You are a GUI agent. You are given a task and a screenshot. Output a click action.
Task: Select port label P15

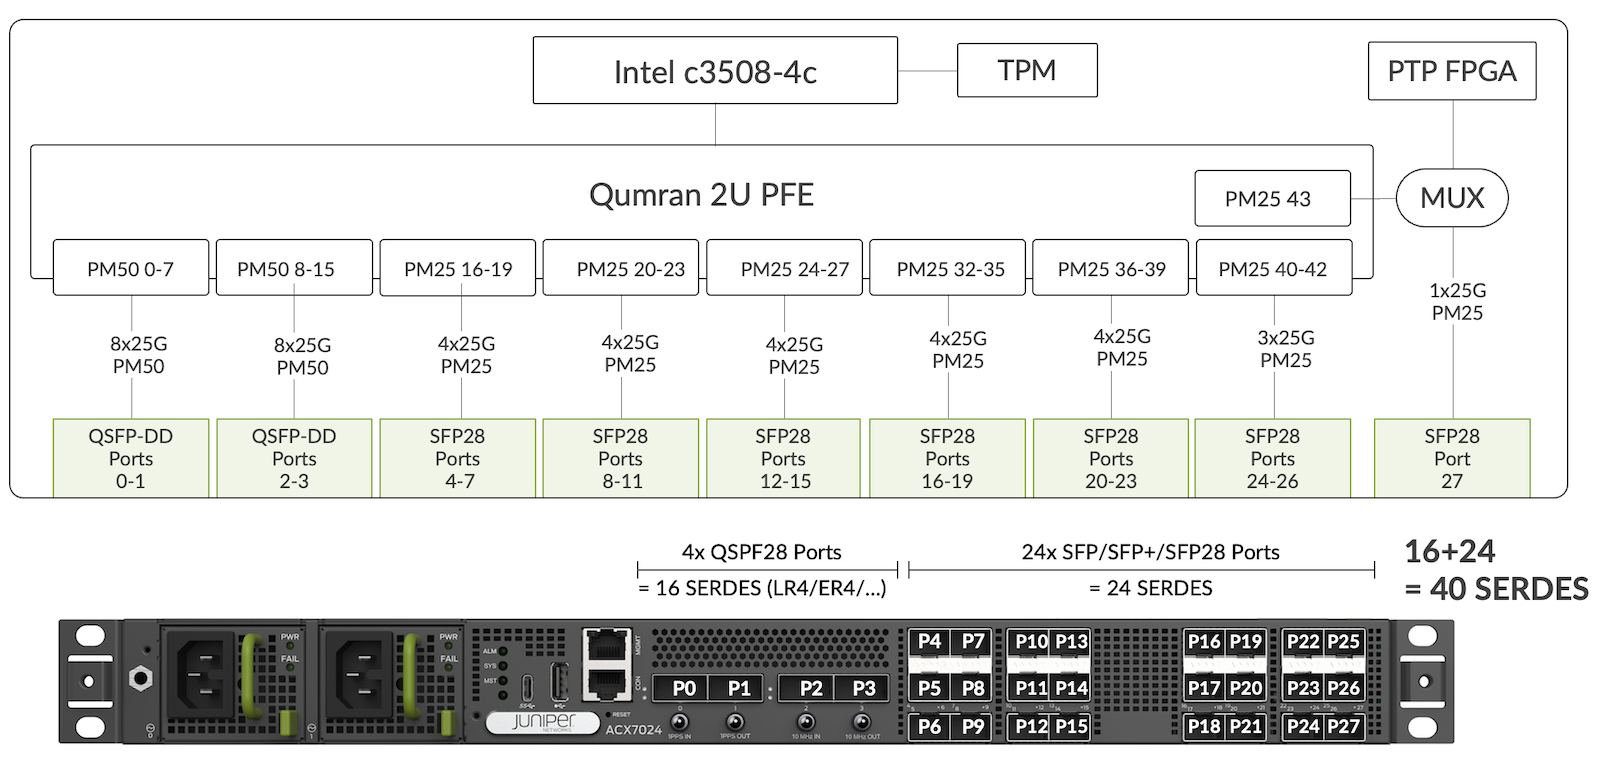pyautogui.click(x=1071, y=727)
